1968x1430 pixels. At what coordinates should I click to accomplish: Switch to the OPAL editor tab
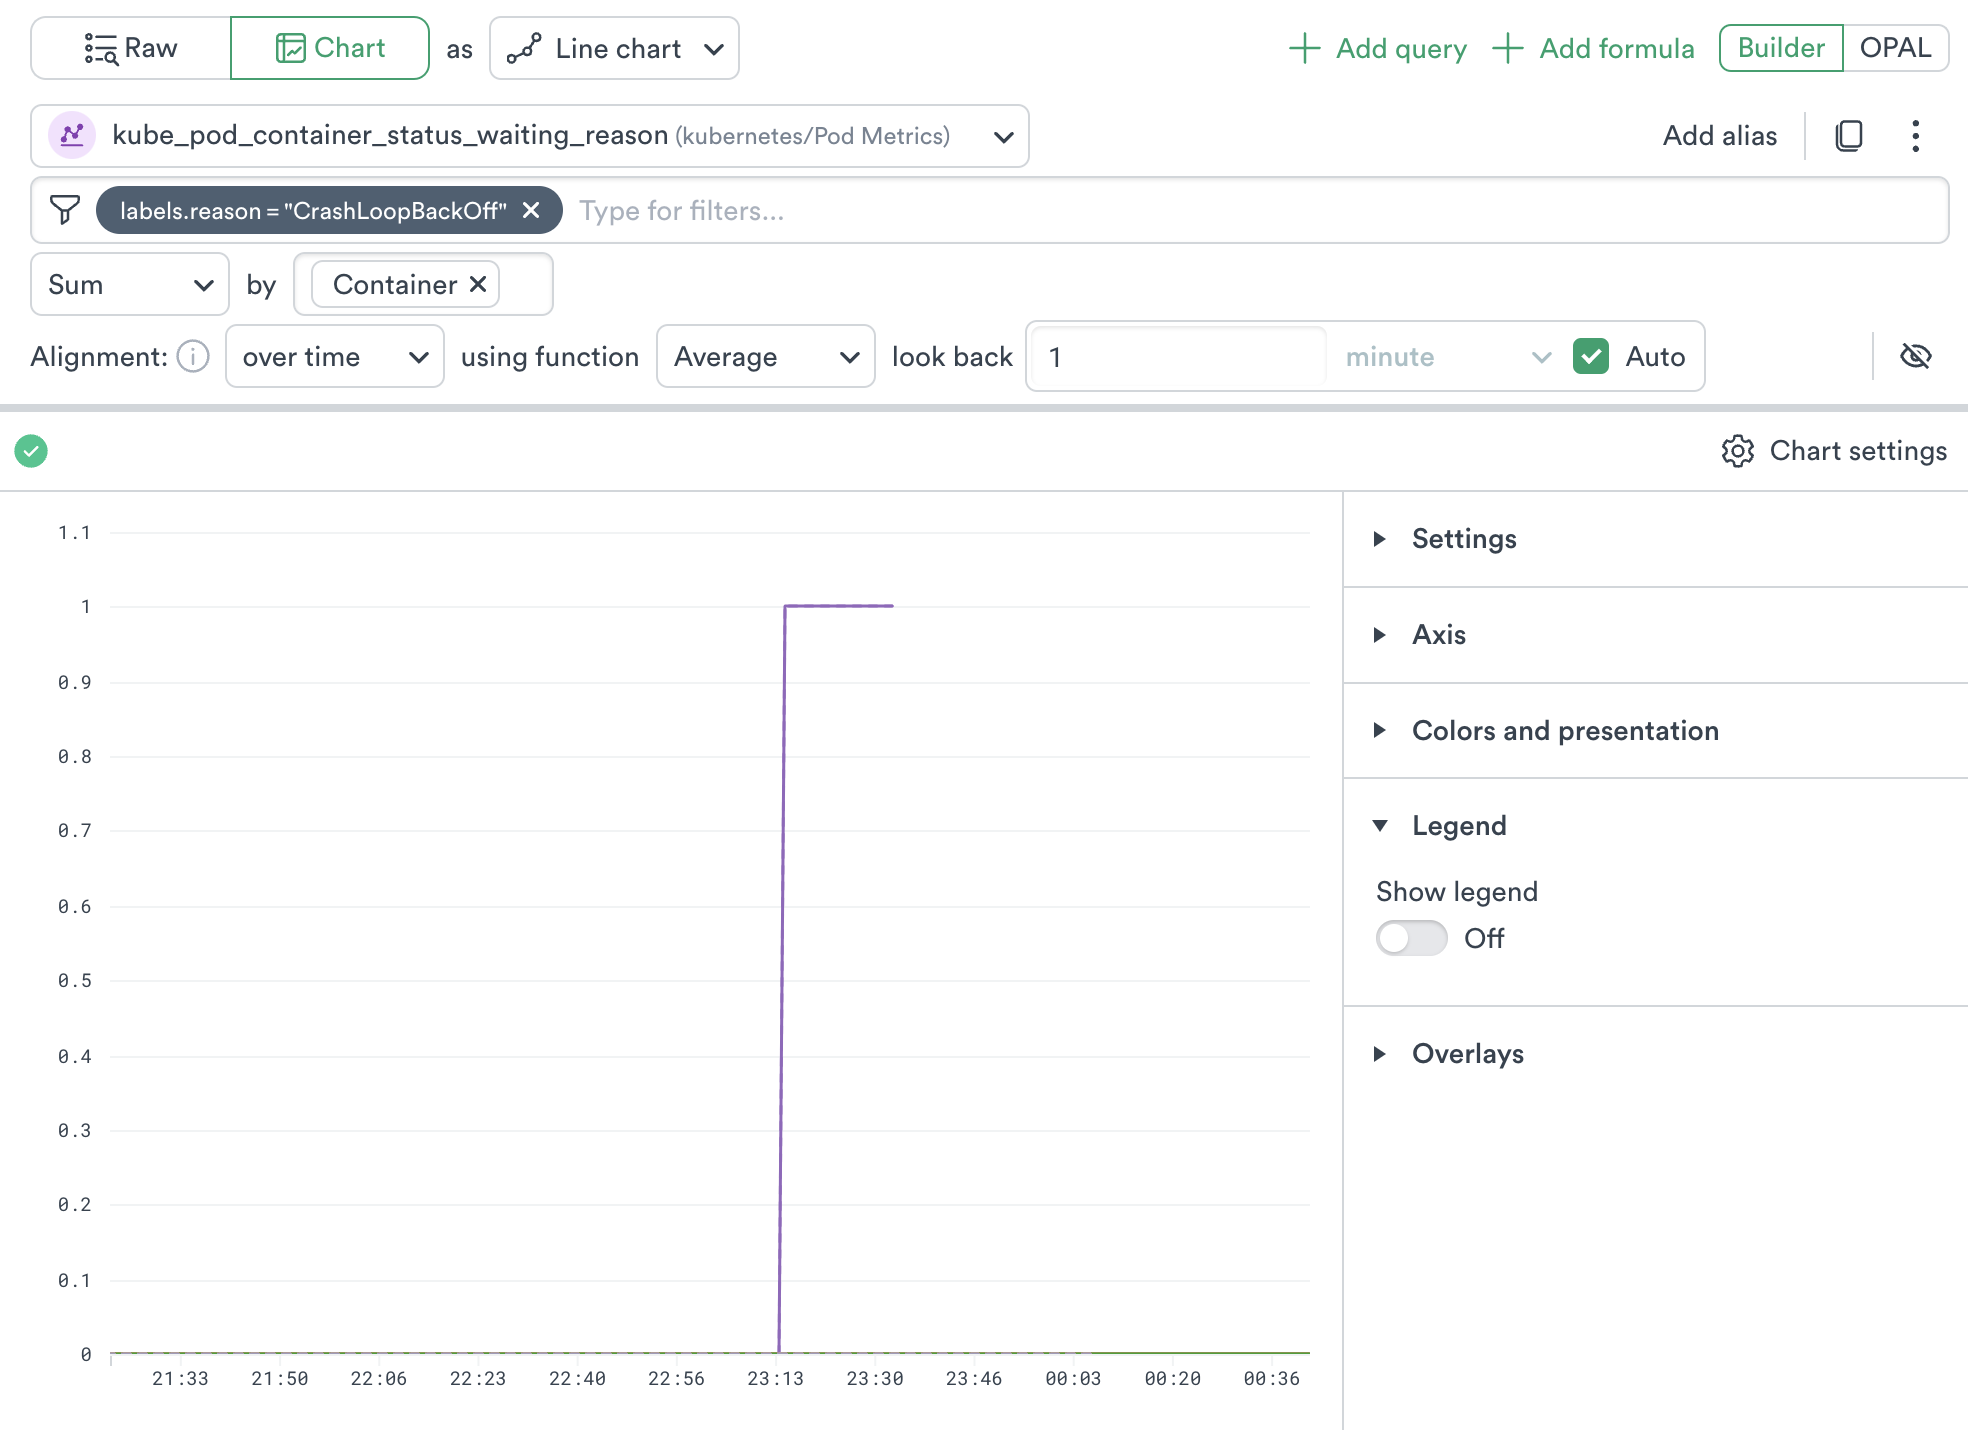[1894, 48]
